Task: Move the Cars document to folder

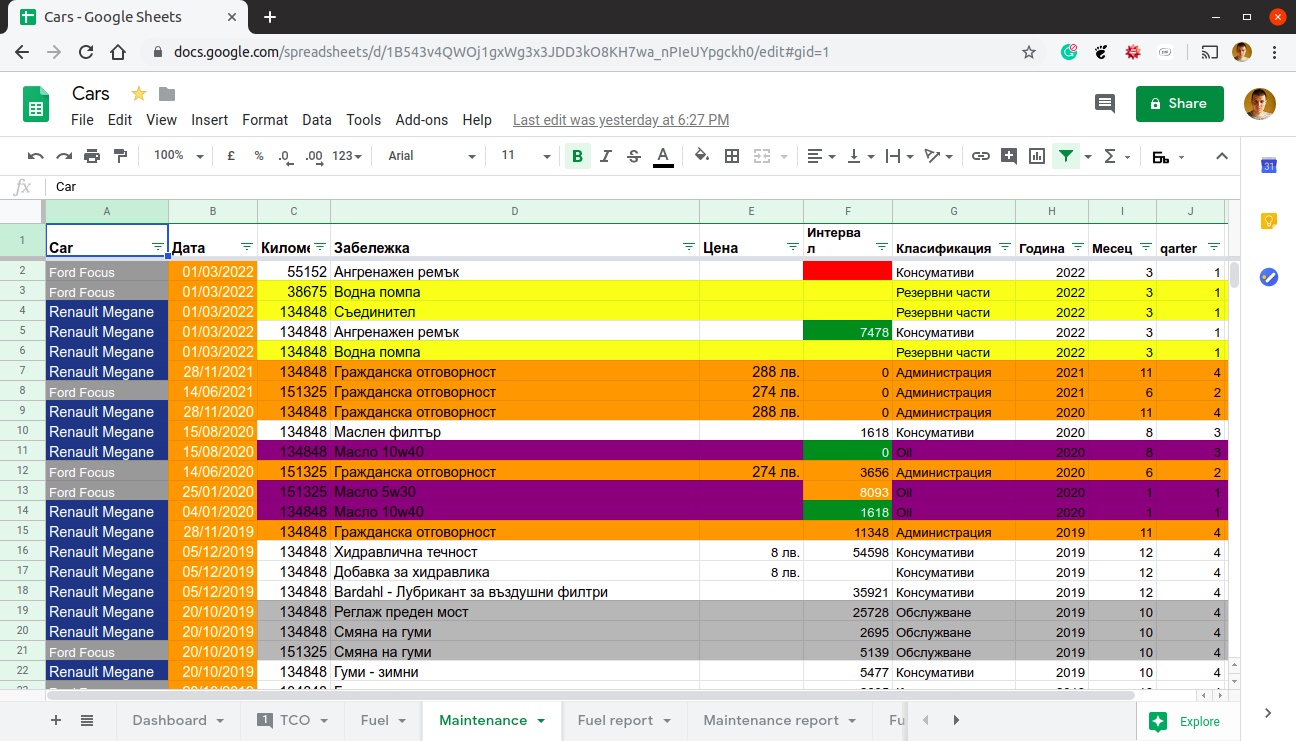Action: pyautogui.click(x=167, y=94)
